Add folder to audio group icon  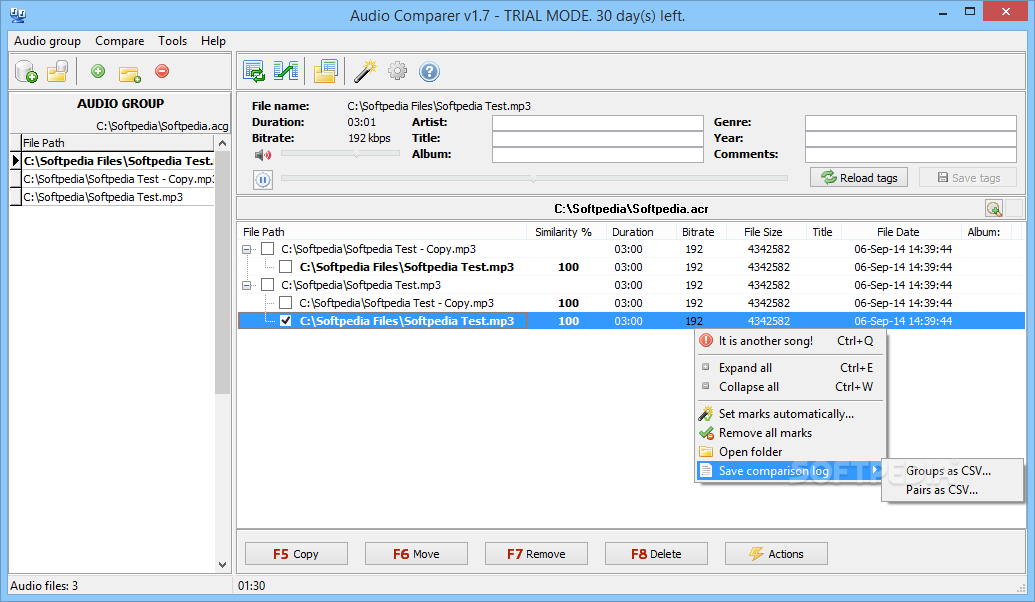click(x=129, y=73)
